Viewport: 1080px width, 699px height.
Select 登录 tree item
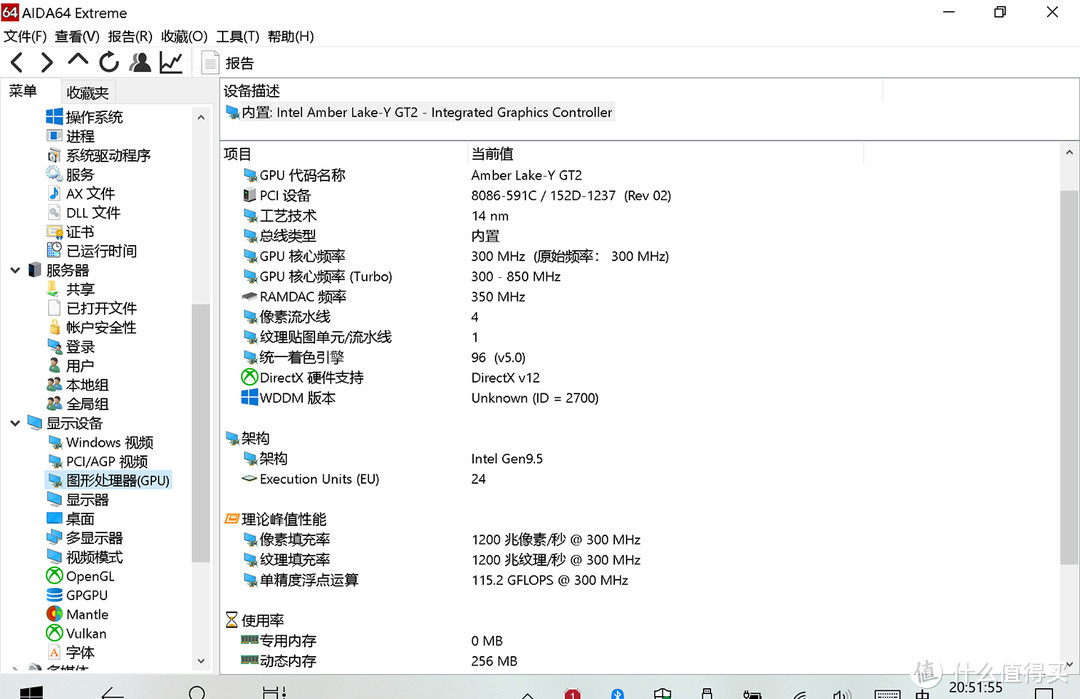tap(70, 346)
